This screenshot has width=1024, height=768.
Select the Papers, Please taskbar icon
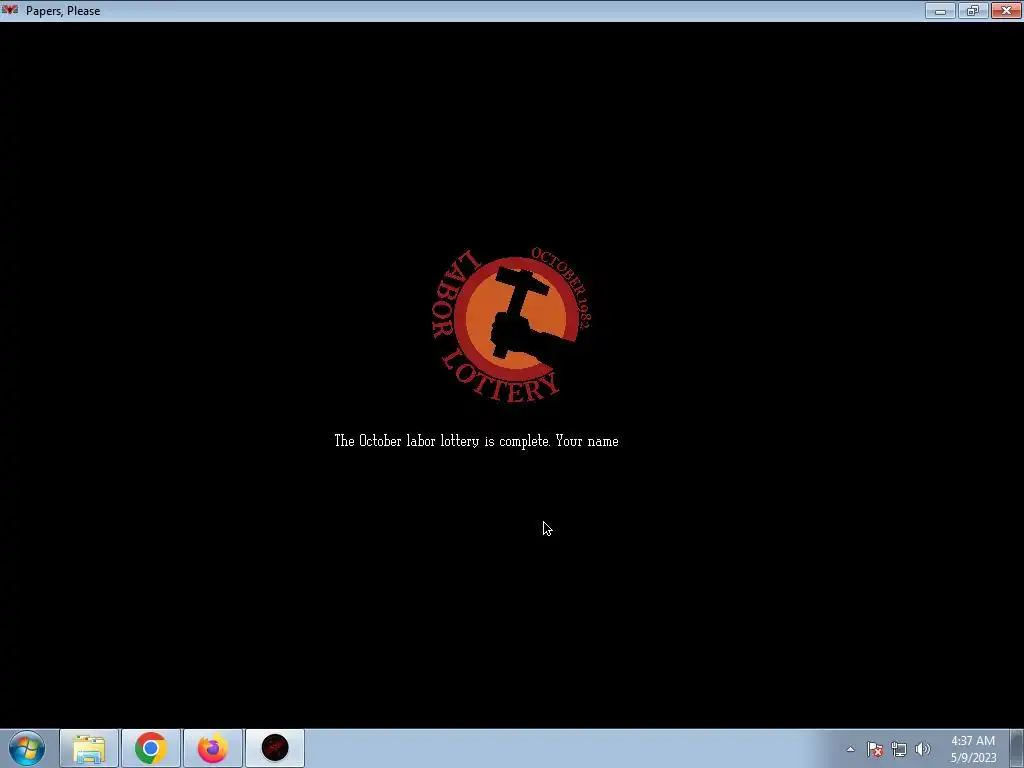[x=275, y=748]
